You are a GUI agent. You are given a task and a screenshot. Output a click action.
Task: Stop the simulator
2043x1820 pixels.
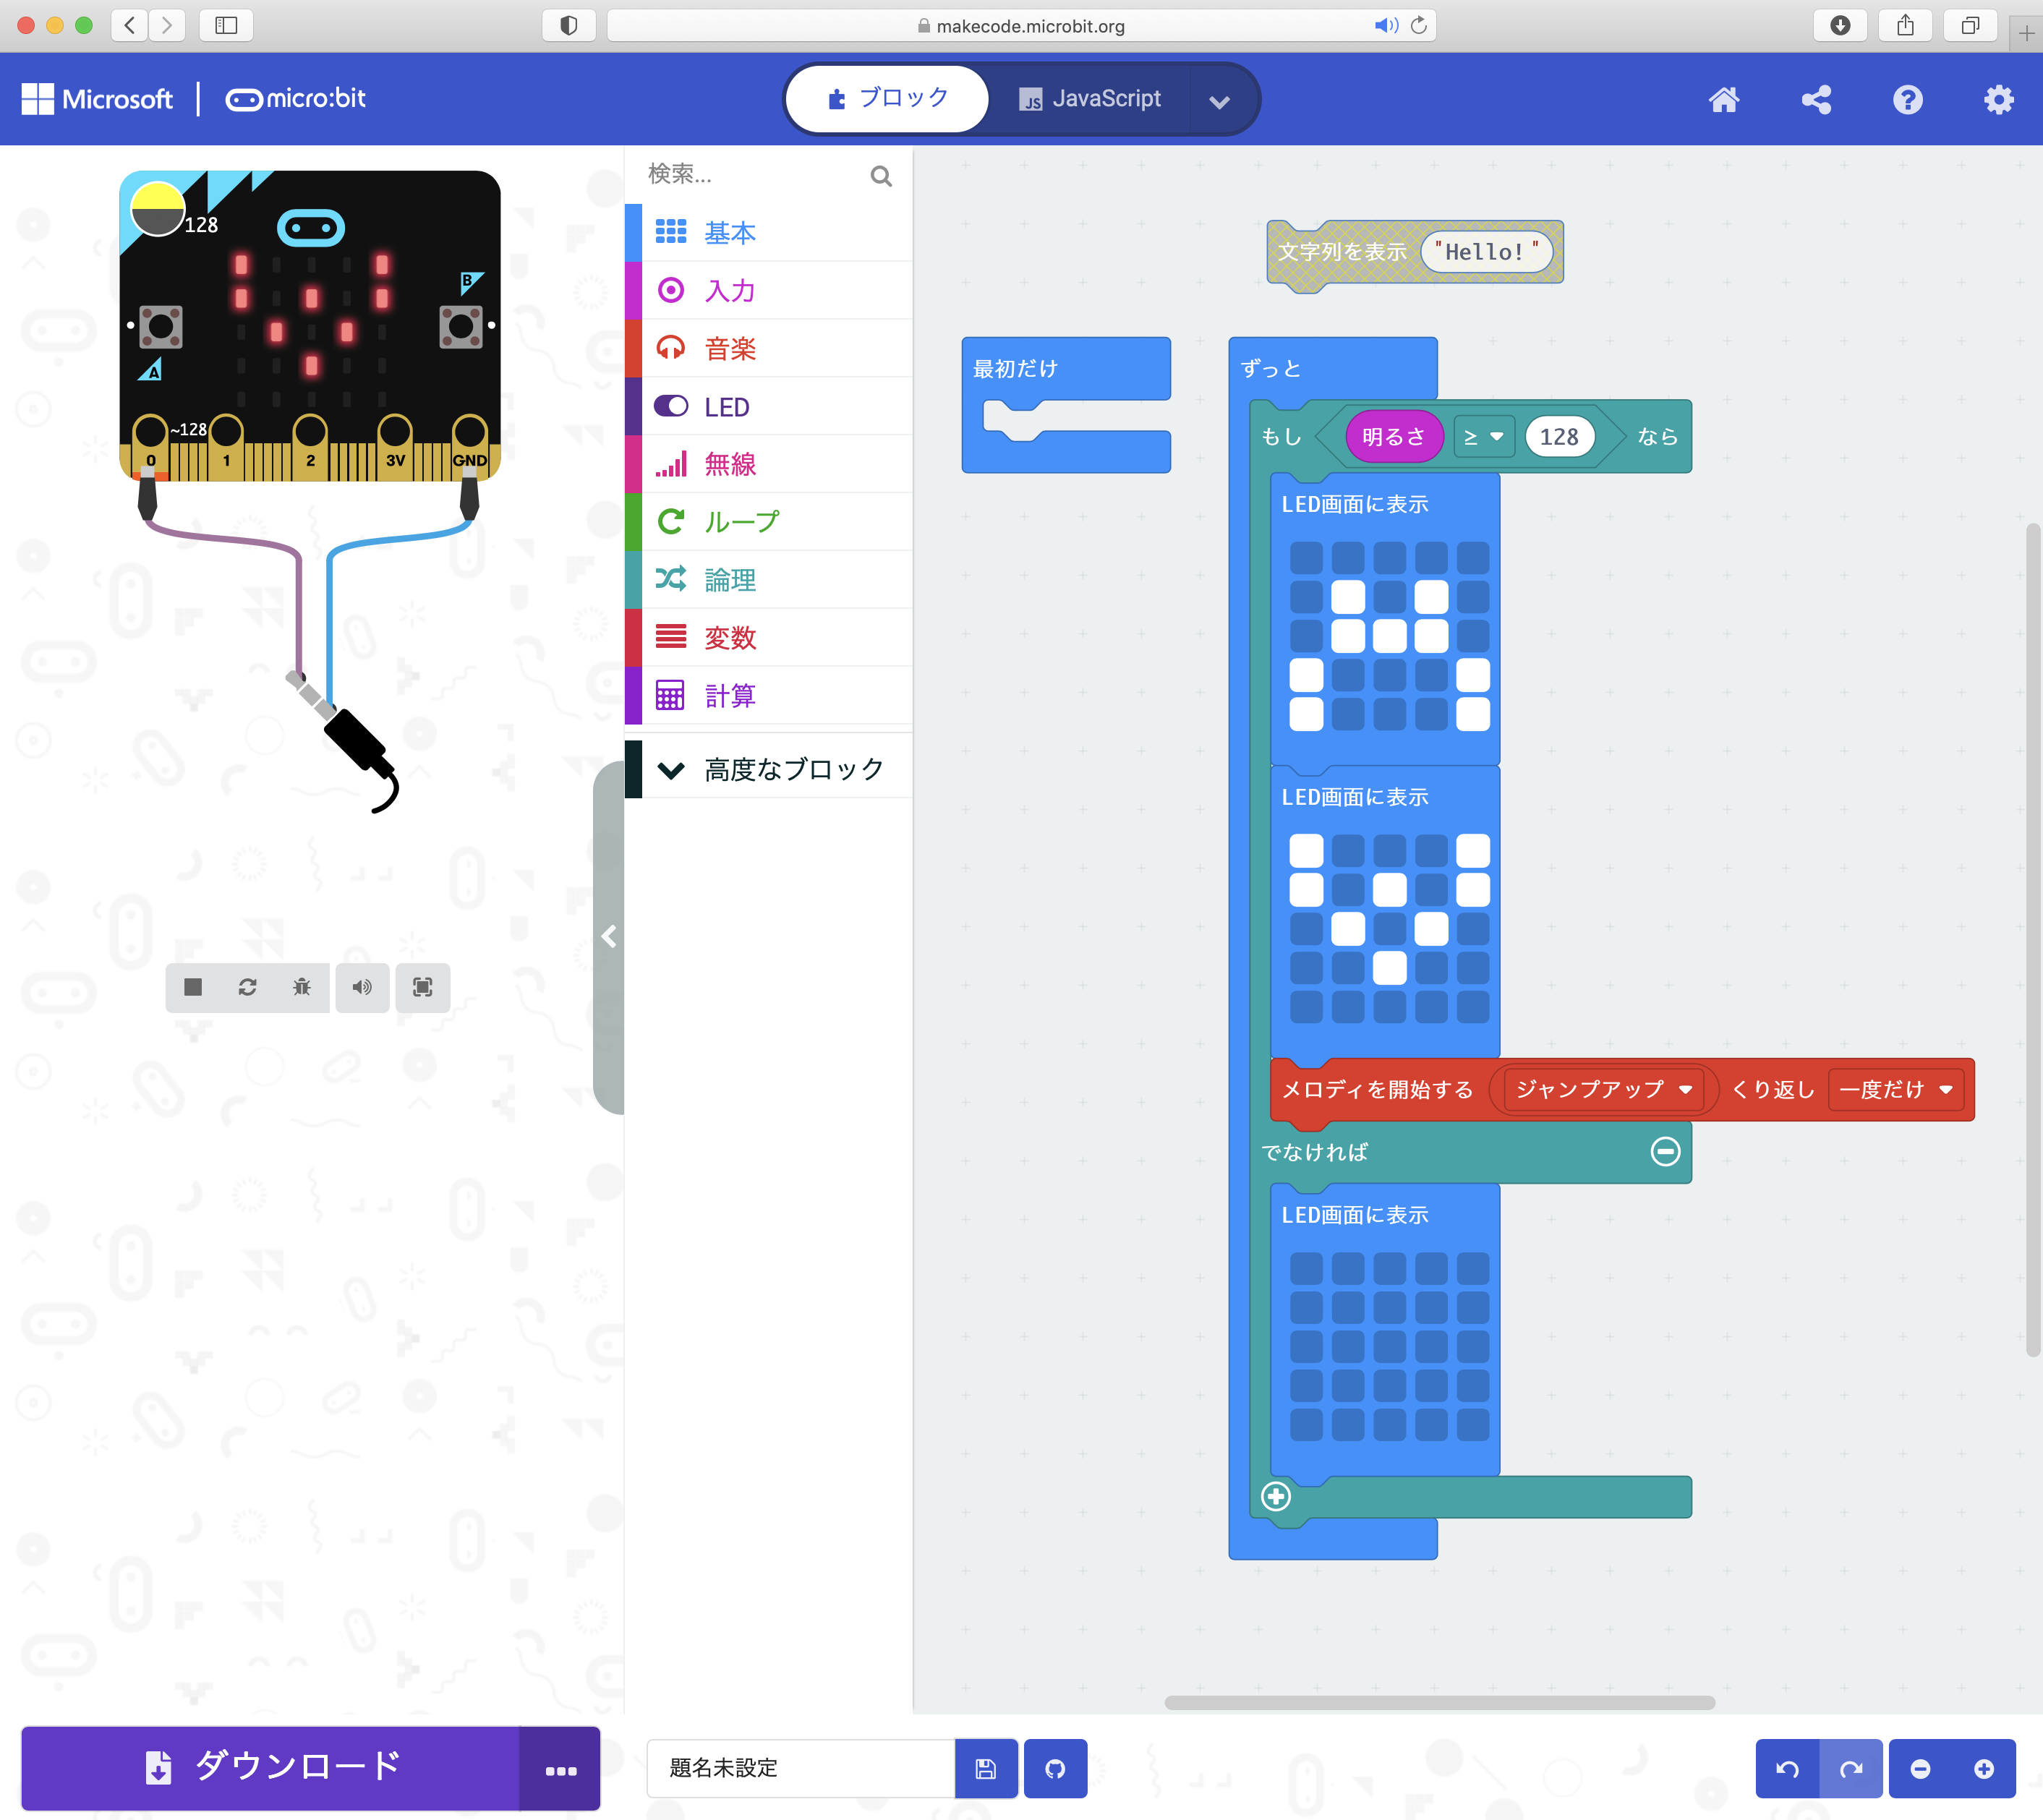point(193,987)
